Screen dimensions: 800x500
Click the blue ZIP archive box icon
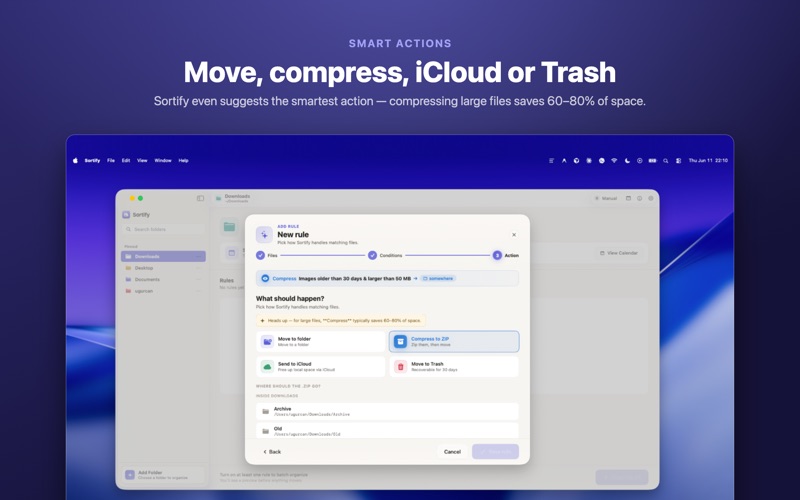coord(401,341)
